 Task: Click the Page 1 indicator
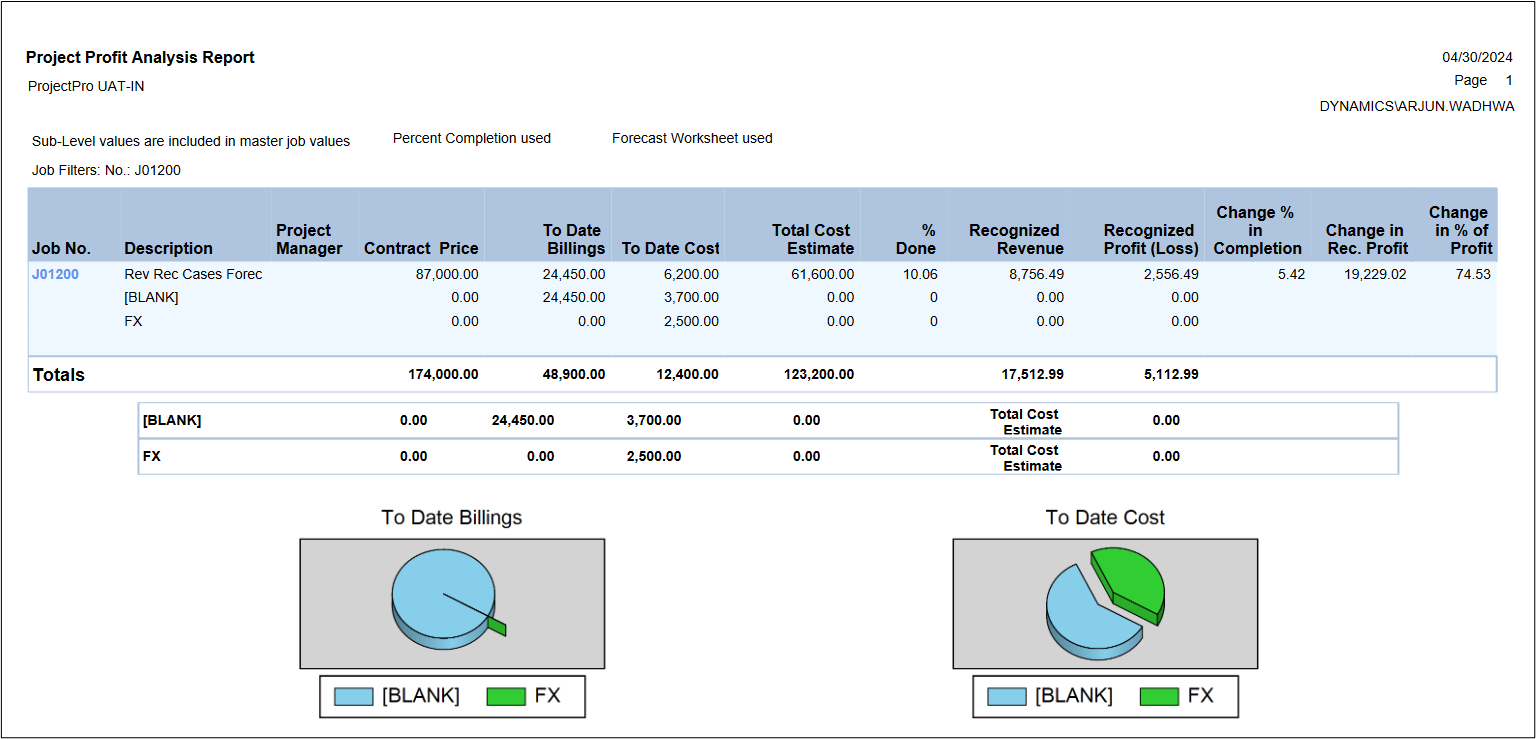1484,81
